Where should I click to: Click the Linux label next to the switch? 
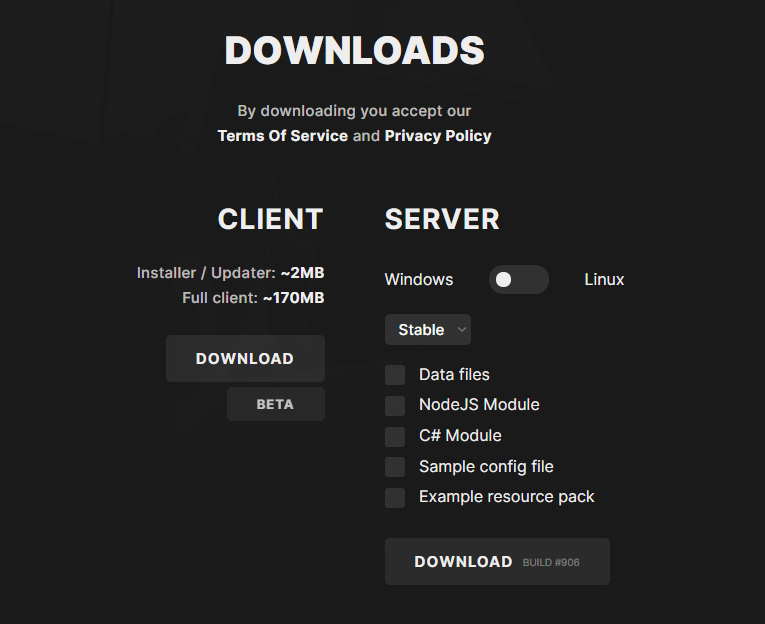[604, 280]
